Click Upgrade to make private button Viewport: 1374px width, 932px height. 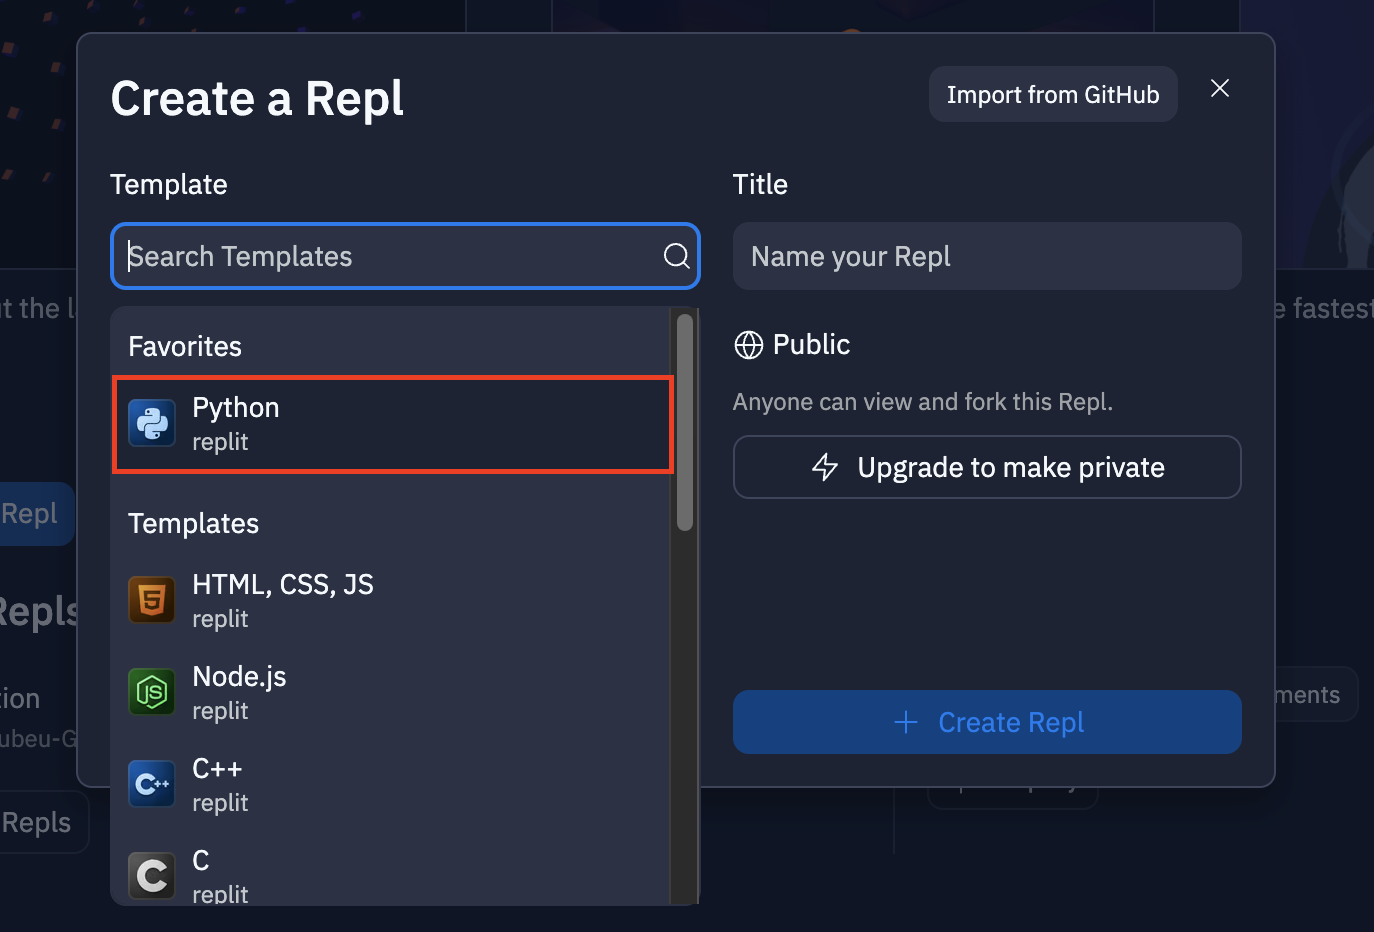[x=987, y=467]
